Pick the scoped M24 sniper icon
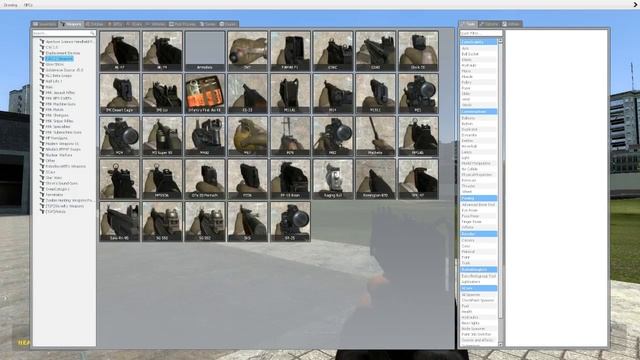Screen dimensions: 640x360 [120, 136]
